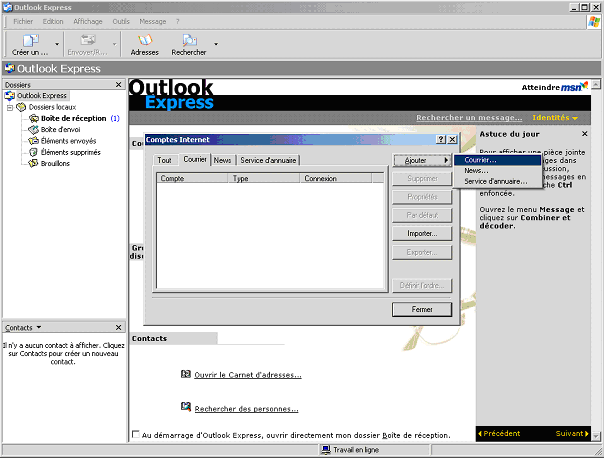Open the Contacts pane dropdown
This screenshot has width=604, height=459.
click(x=39, y=327)
